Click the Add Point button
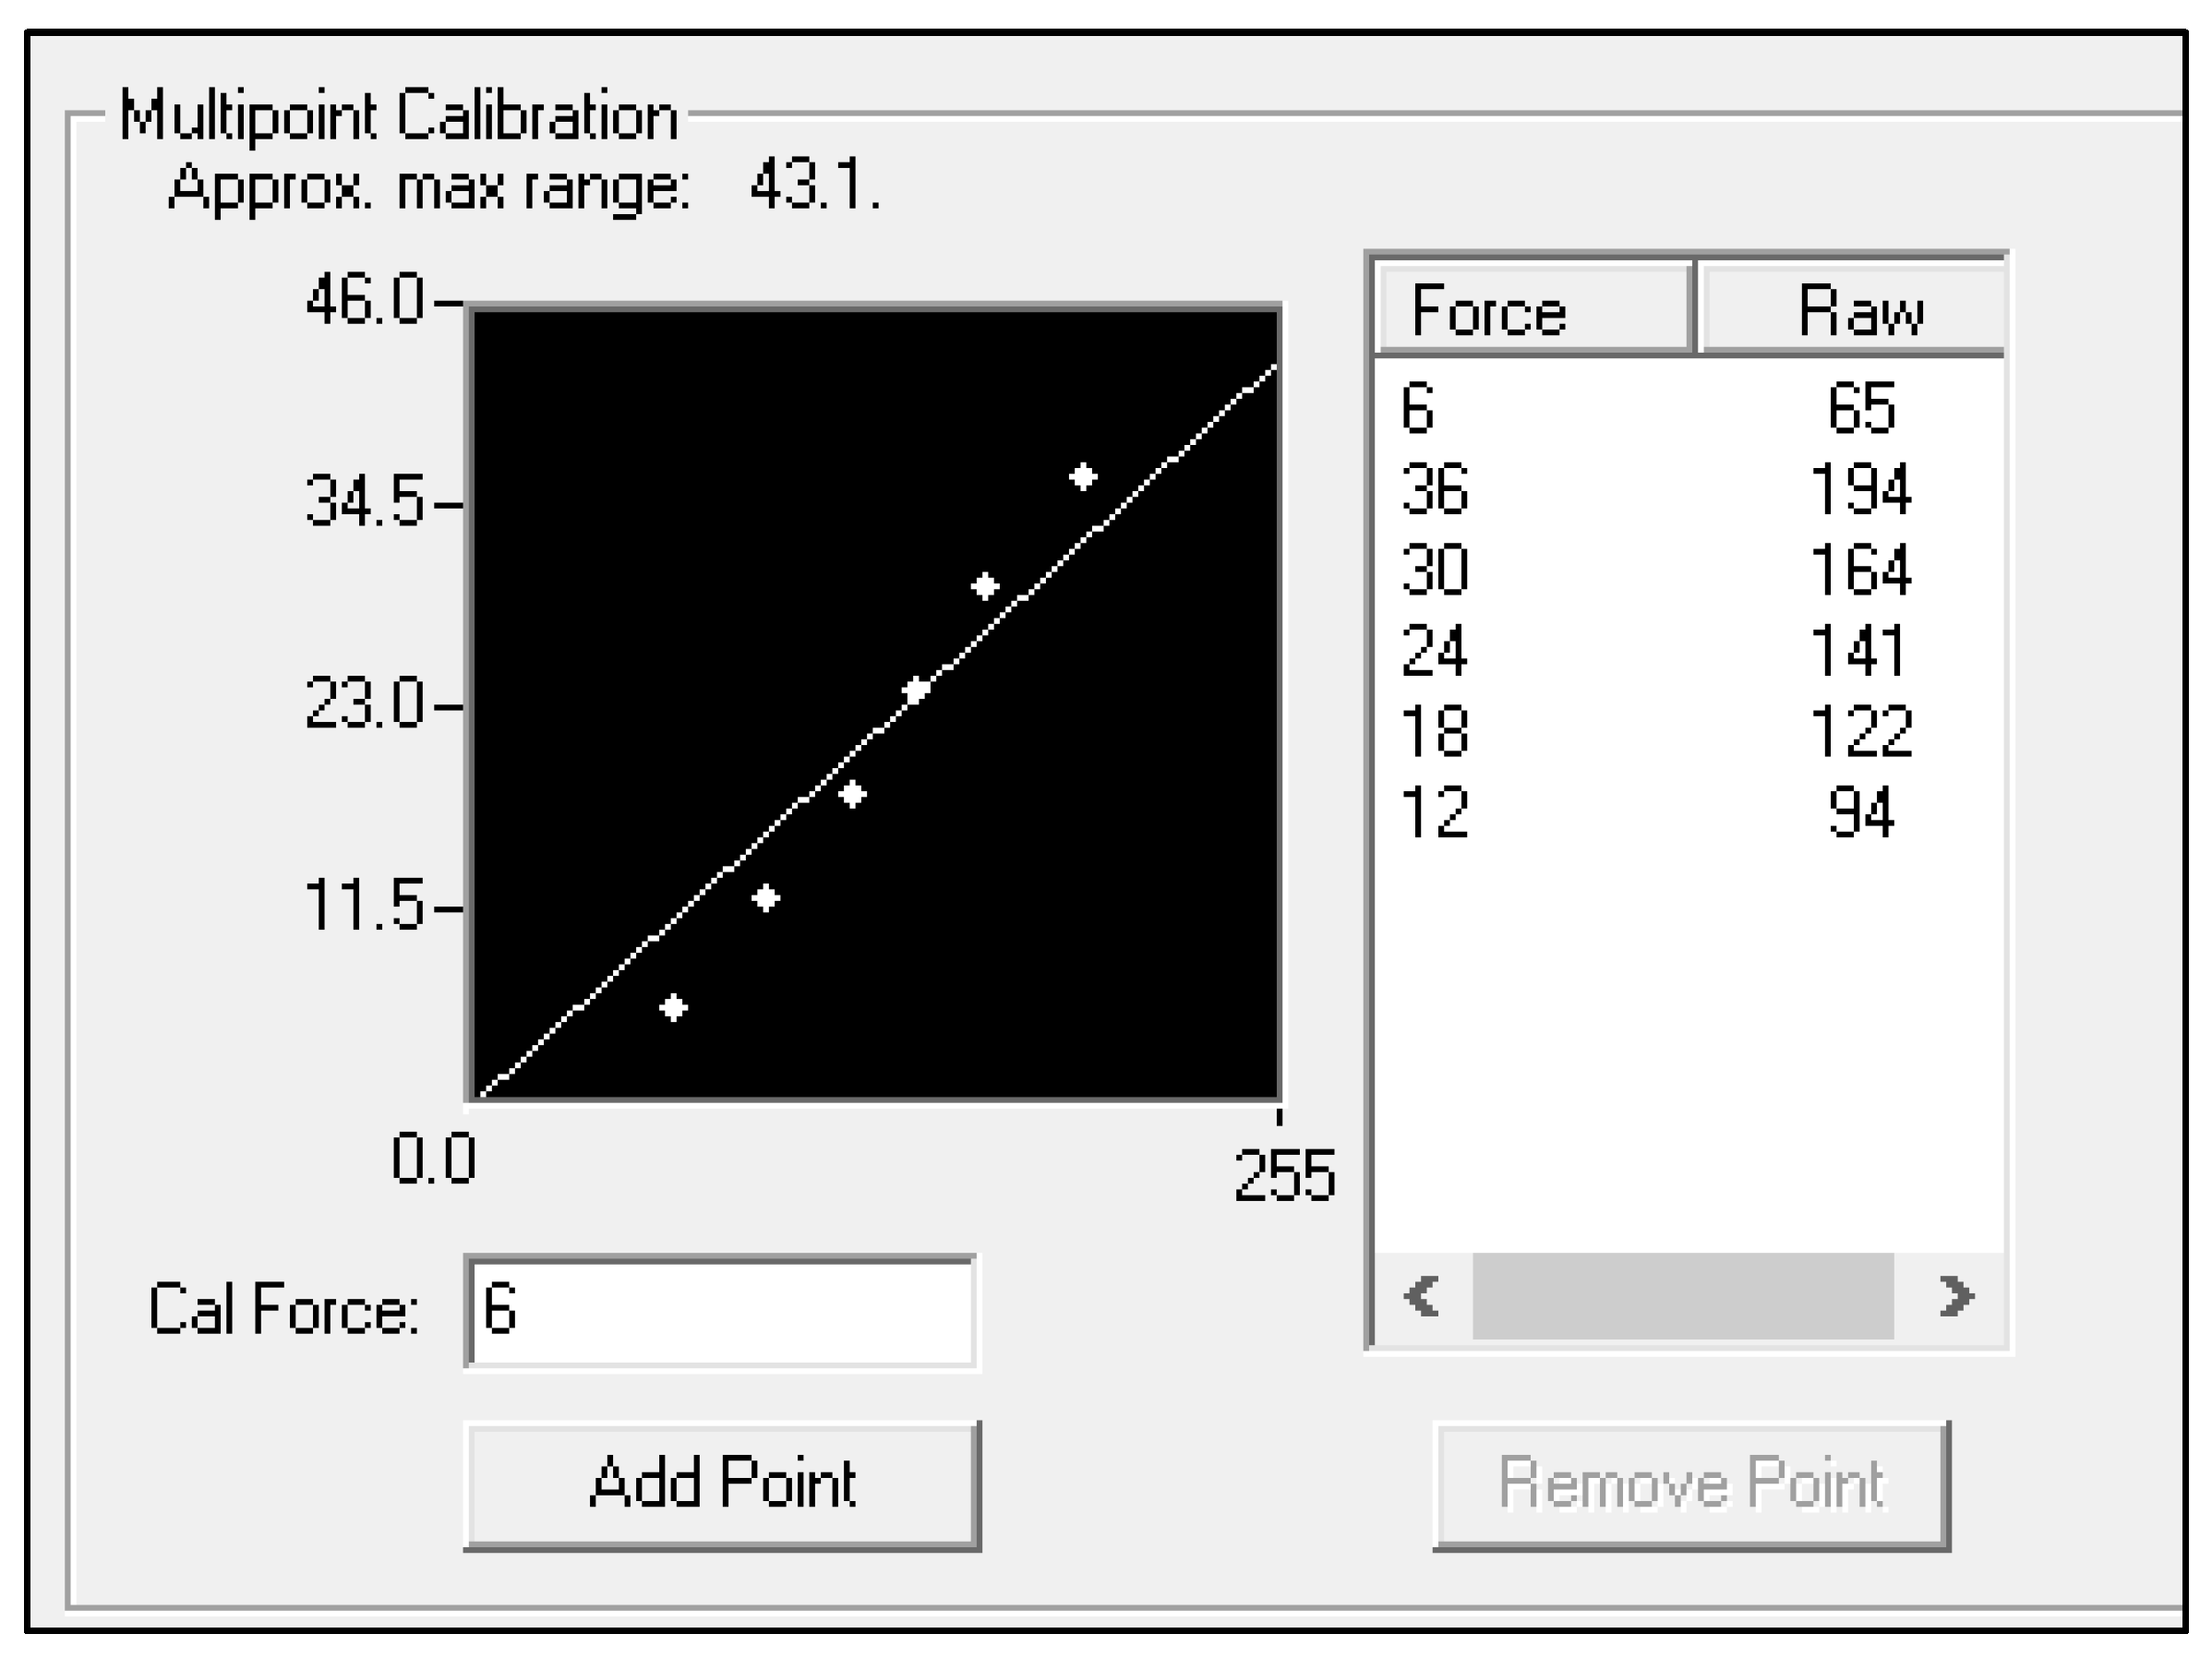This screenshot has width=2212, height=1658. [721, 1484]
